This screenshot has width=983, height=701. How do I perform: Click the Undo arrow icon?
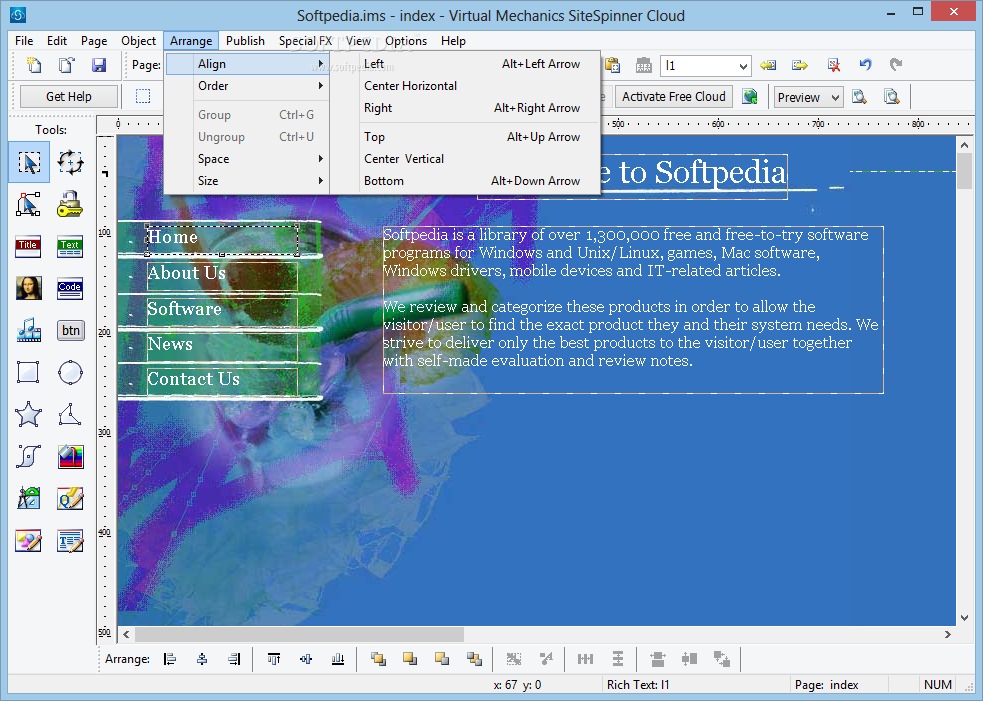click(865, 65)
